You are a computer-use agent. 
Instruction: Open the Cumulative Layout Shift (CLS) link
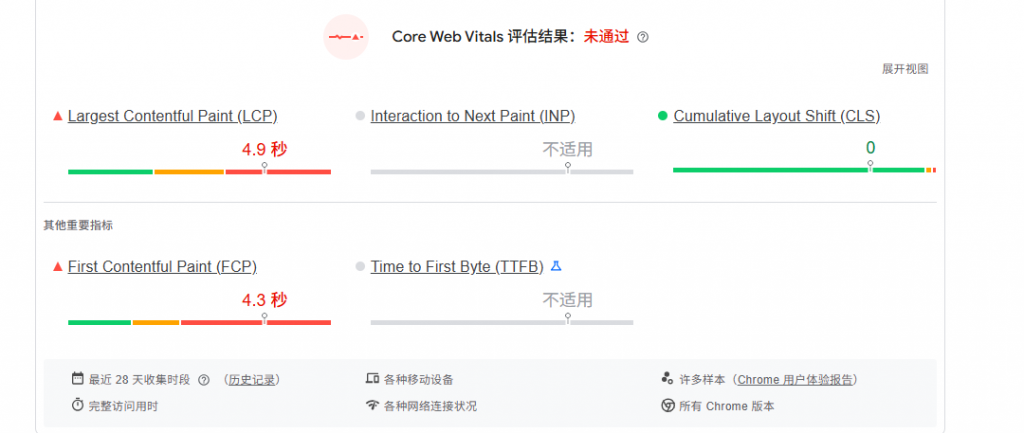point(776,116)
